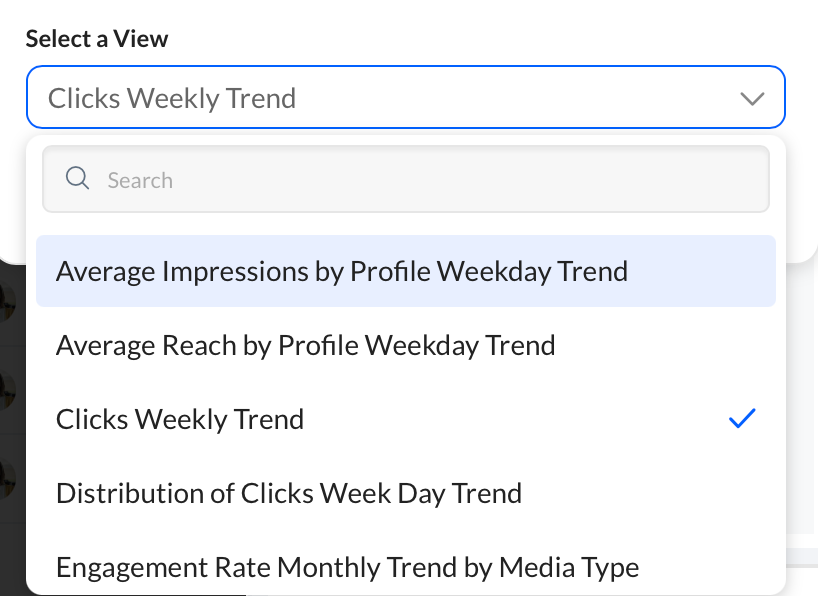818x596 pixels.
Task: Select Average Impressions by Profile Weekday Trend
Action: click(406, 271)
